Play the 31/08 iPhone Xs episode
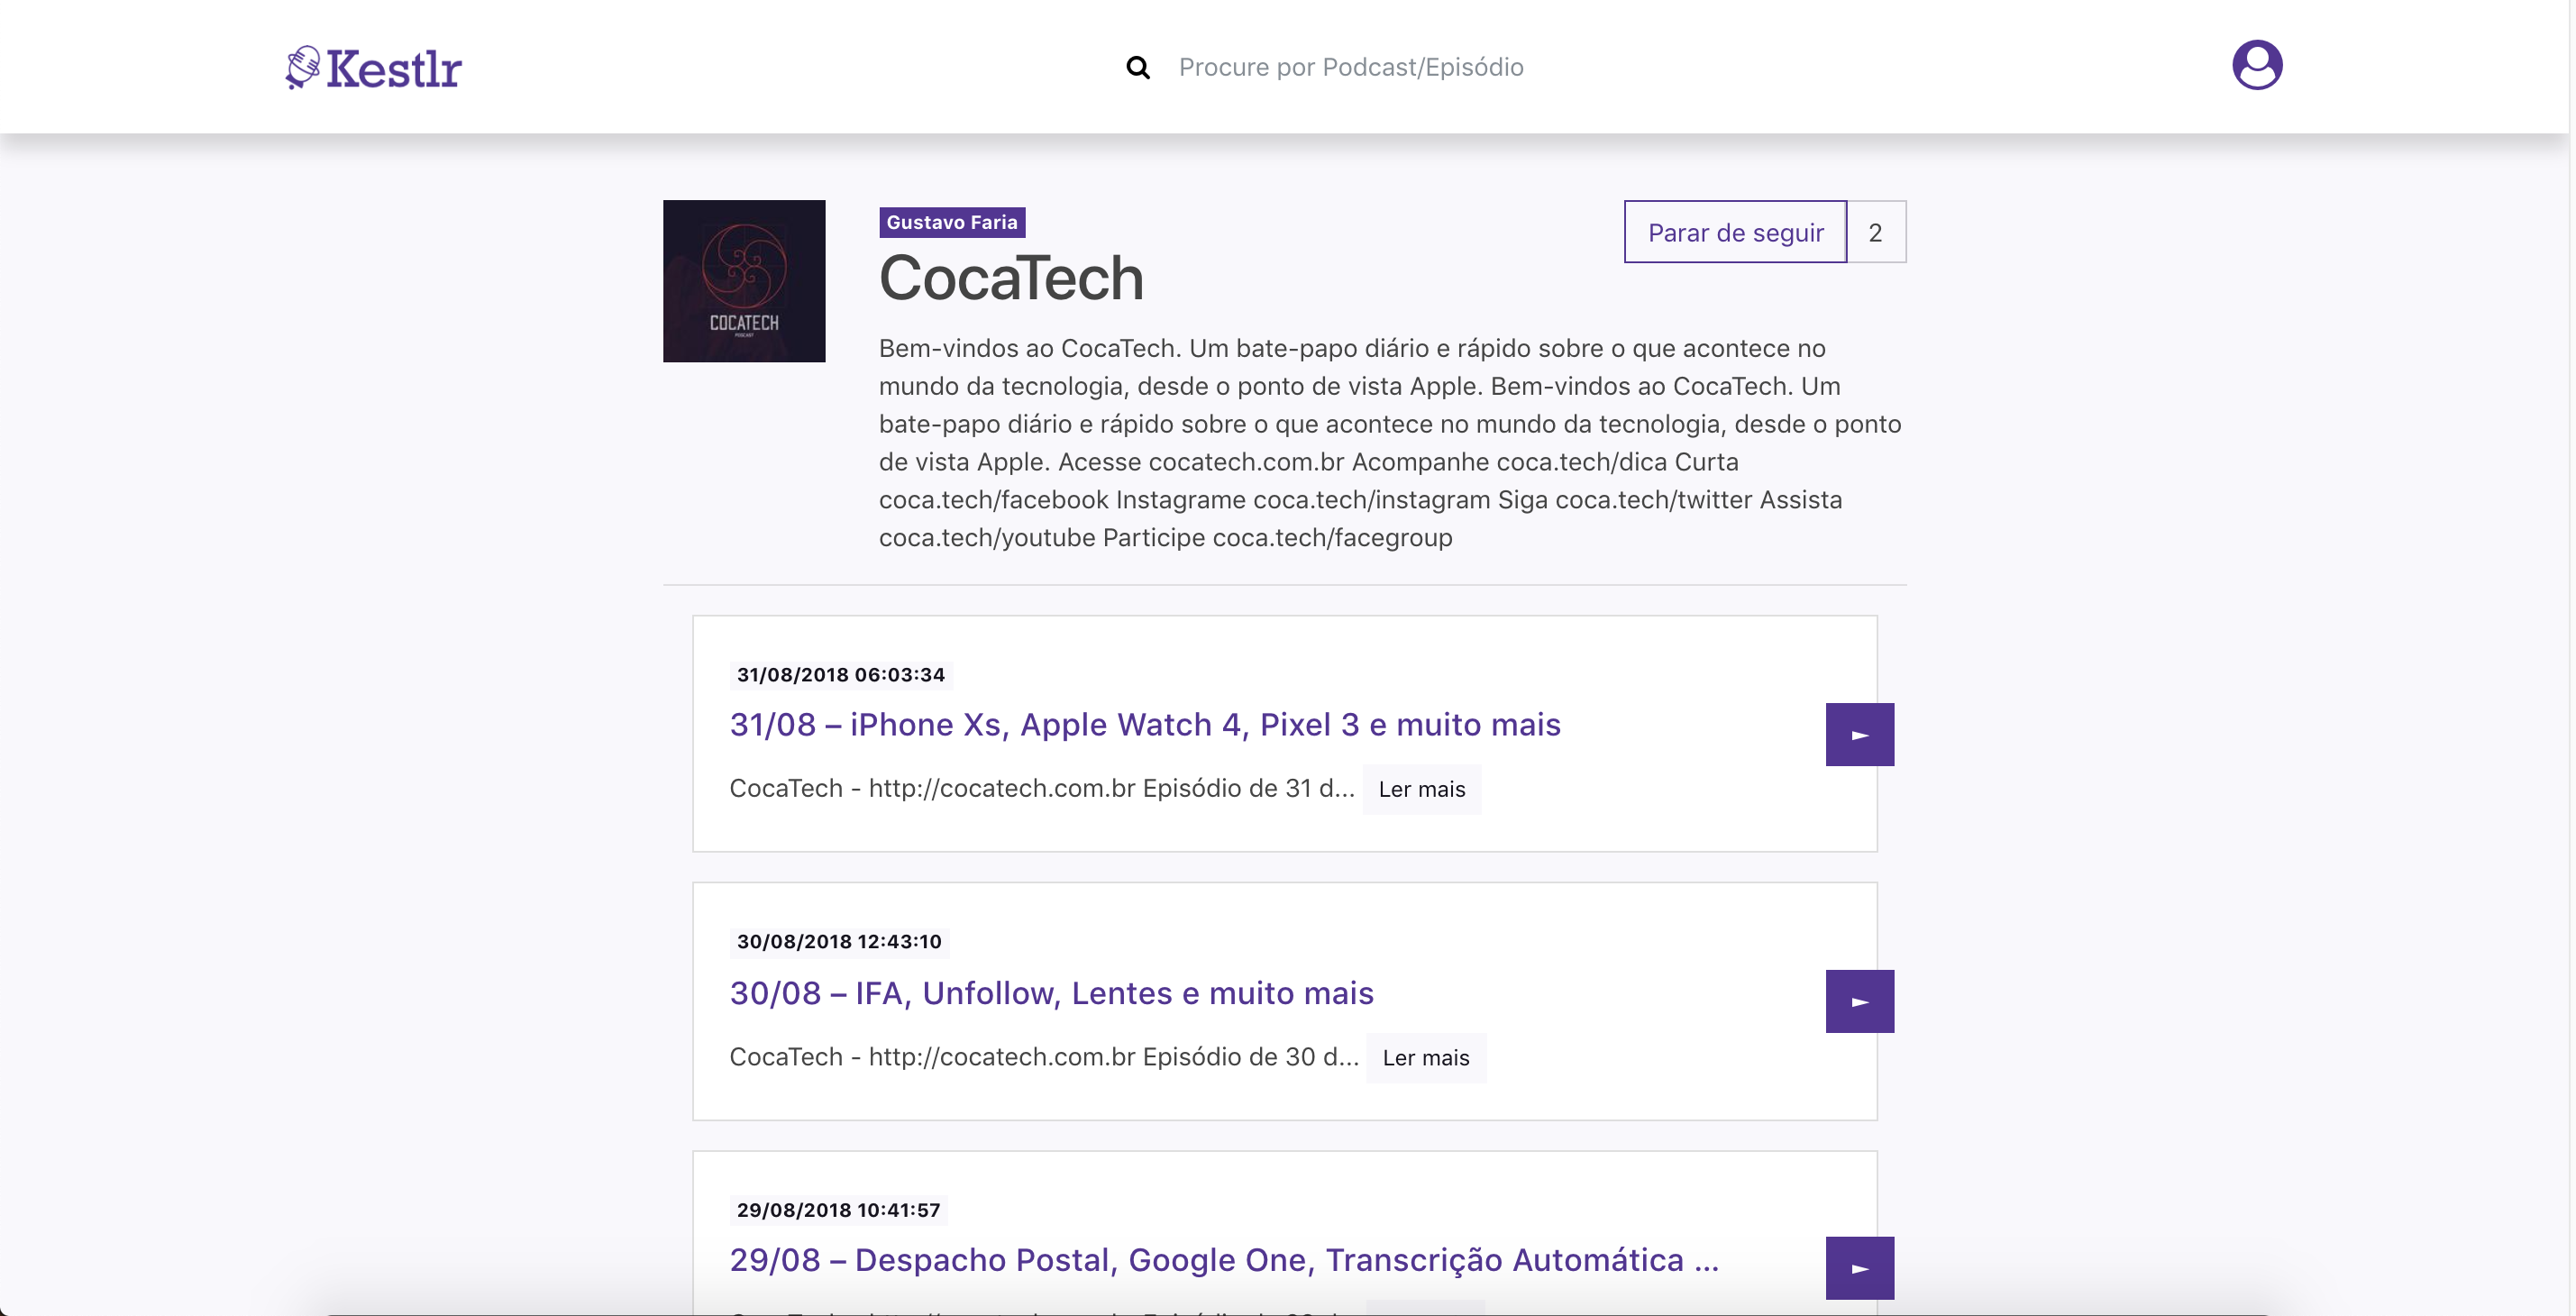Viewport: 2576px width, 1316px height. (1859, 734)
